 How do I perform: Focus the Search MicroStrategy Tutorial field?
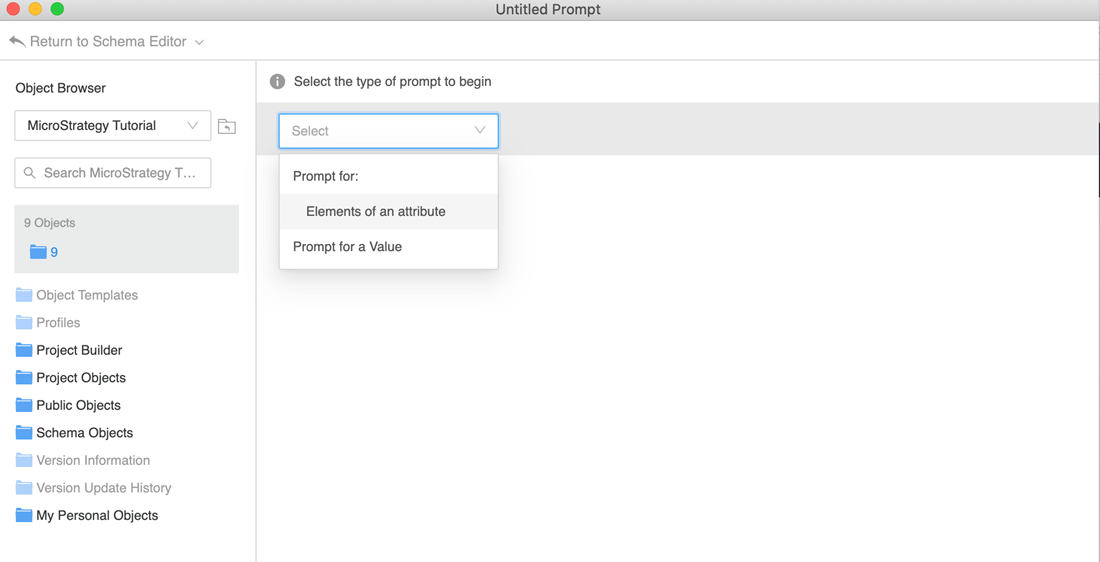[x=120, y=173]
